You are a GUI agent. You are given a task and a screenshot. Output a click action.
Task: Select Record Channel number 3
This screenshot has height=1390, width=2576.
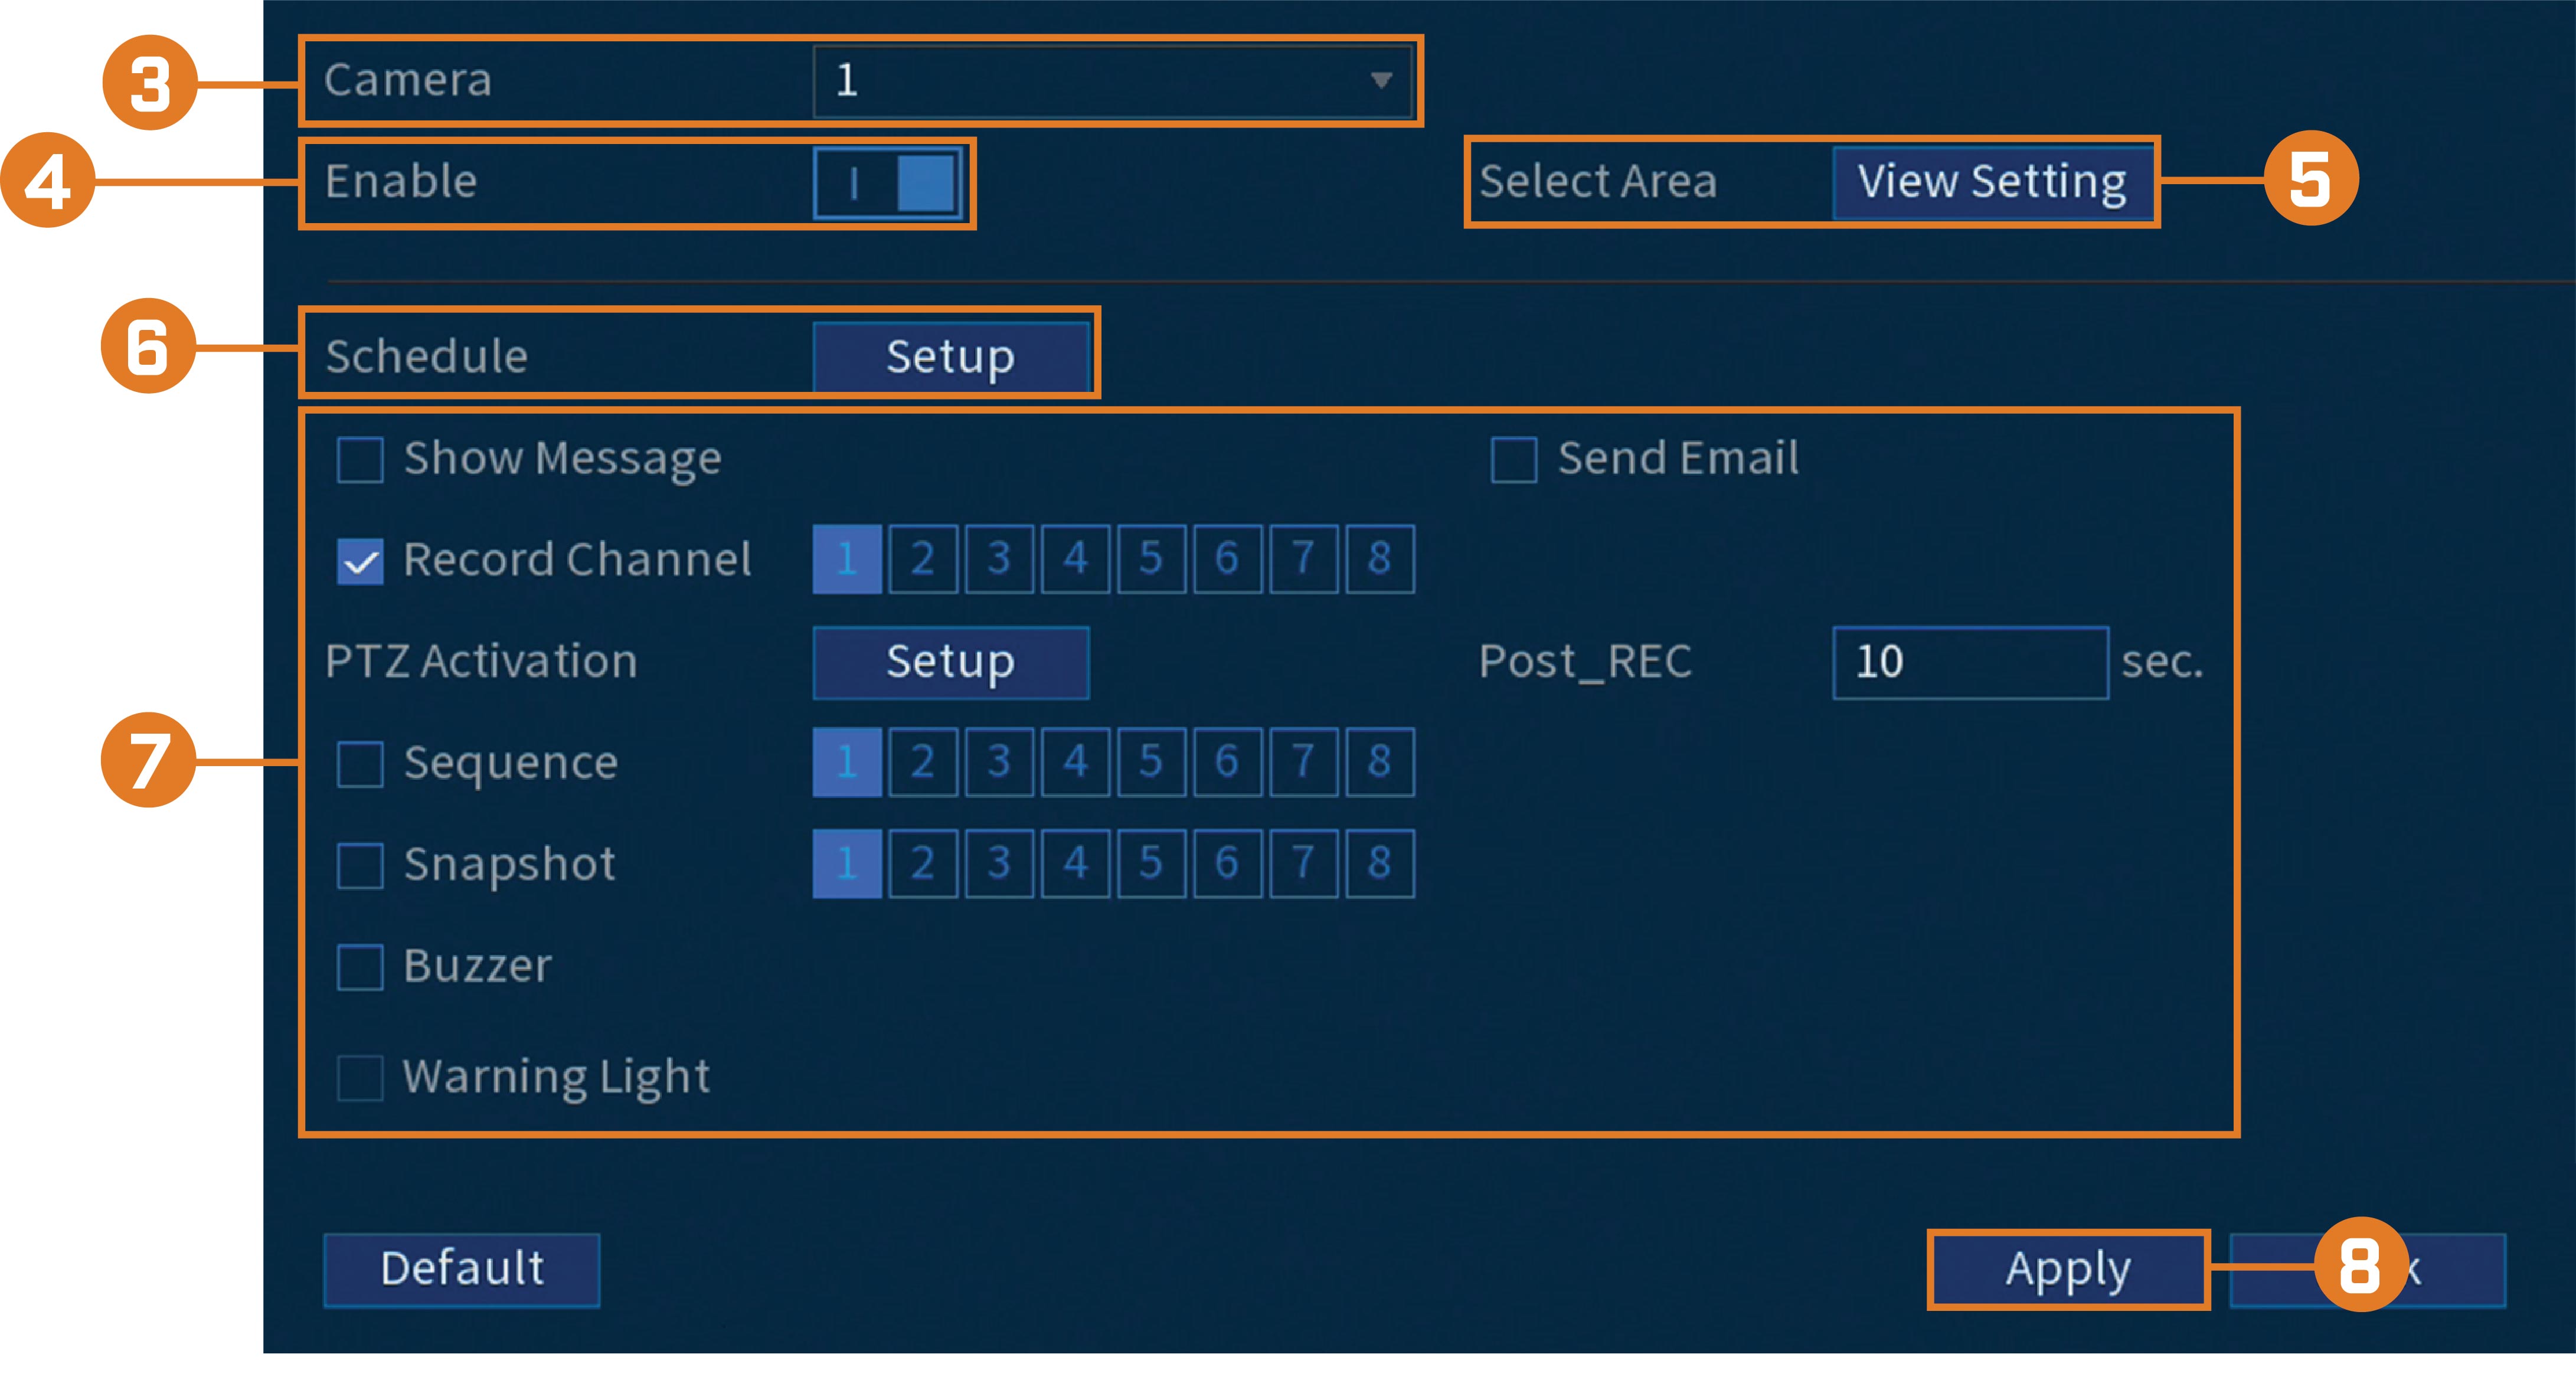[x=999, y=559]
